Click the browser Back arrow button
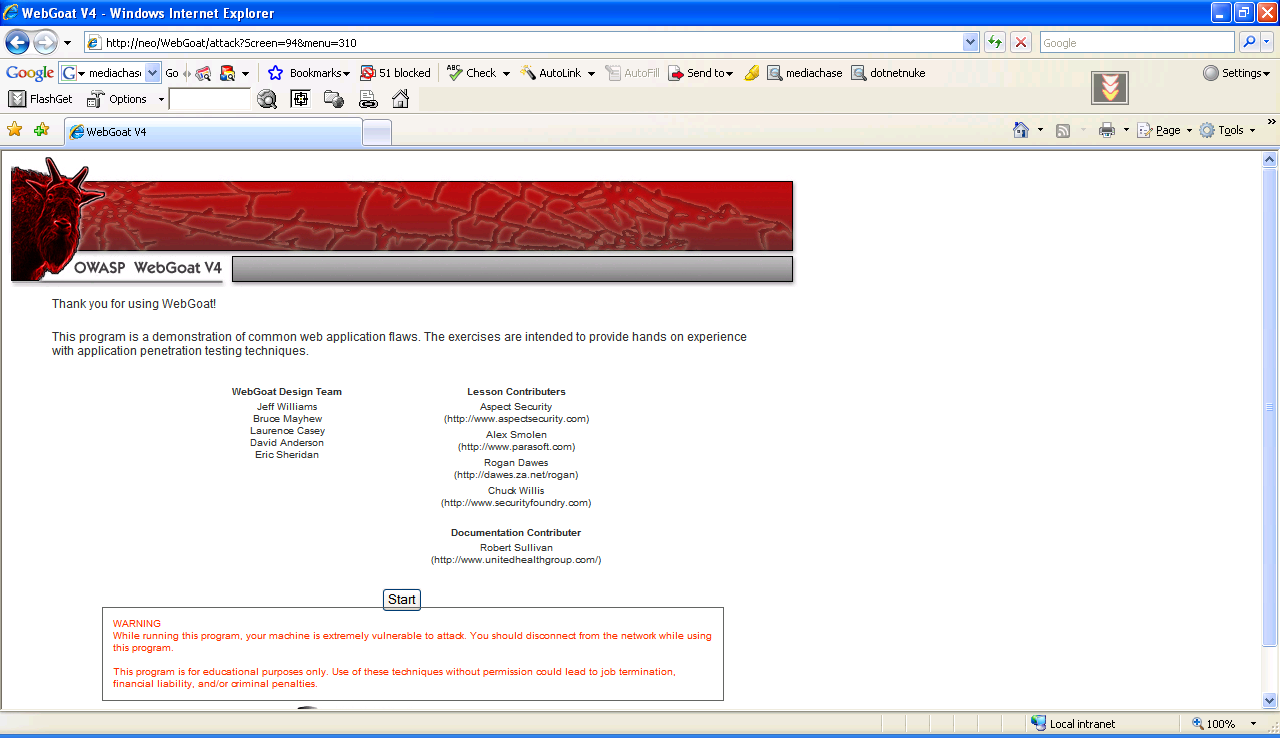Viewport: 1280px width, 738px height. click(17, 43)
